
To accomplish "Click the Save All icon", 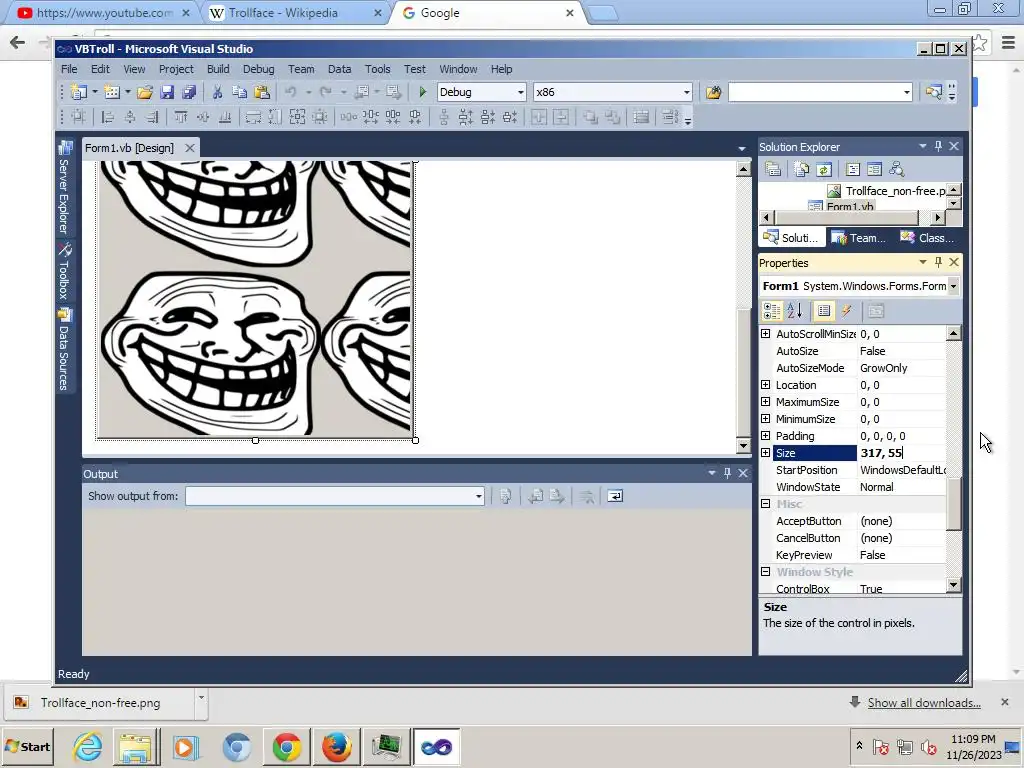I will pos(189,92).
